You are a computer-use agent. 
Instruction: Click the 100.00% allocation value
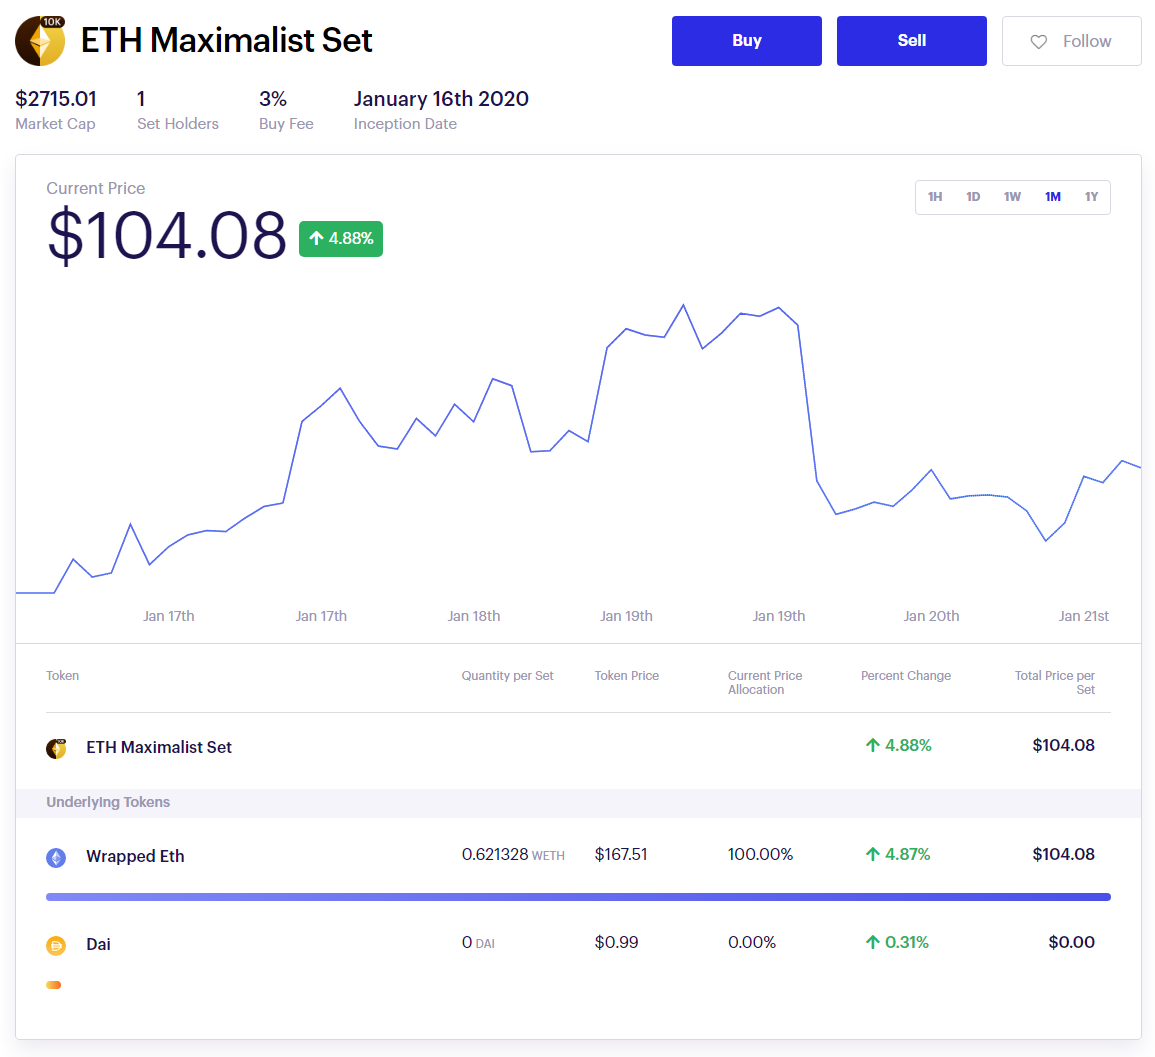[x=760, y=854]
